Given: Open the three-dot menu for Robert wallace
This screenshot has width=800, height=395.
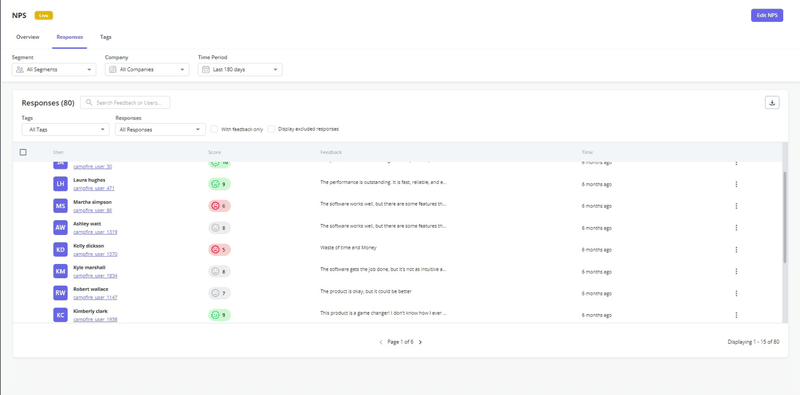Looking at the screenshot, I should [736, 293].
